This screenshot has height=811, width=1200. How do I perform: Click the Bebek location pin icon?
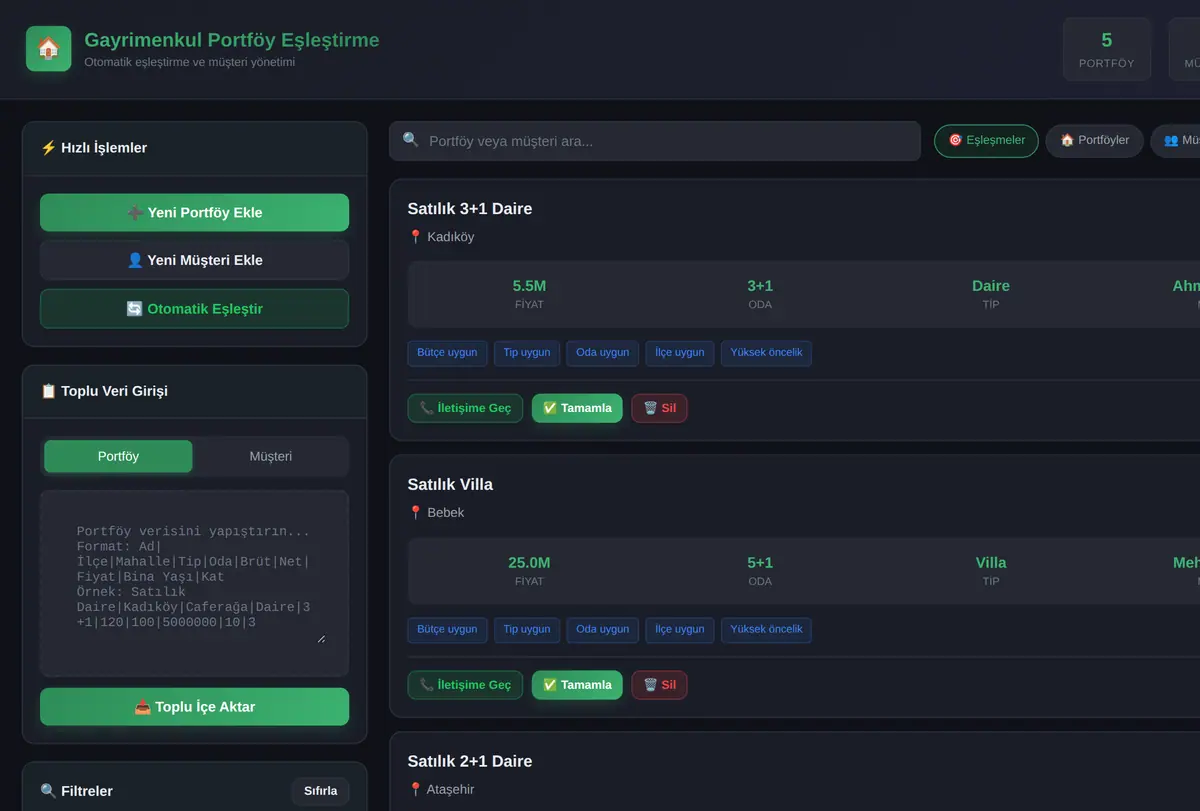[416, 513]
